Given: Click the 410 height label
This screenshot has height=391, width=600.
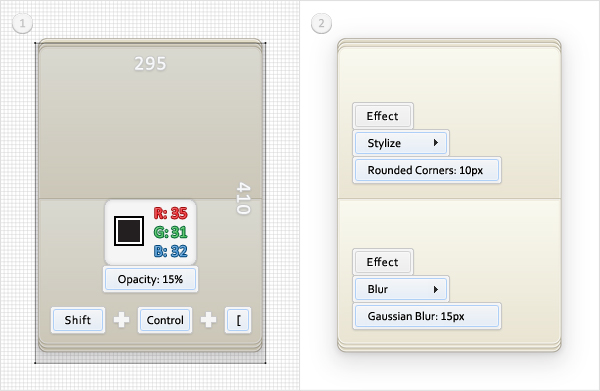Looking at the screenshot, I should click(x=243, y=198).
